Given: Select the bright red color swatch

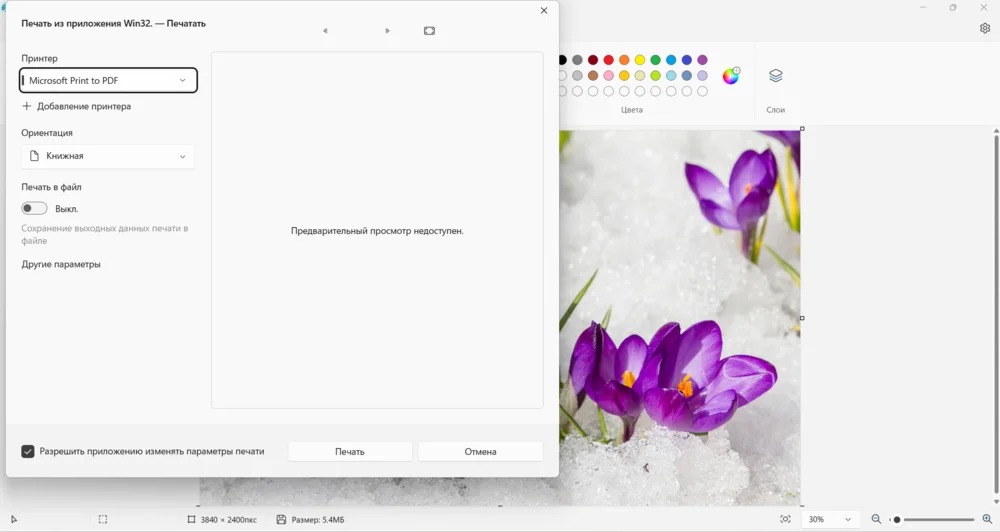Looking at the screenshot, I should [608, 60].
